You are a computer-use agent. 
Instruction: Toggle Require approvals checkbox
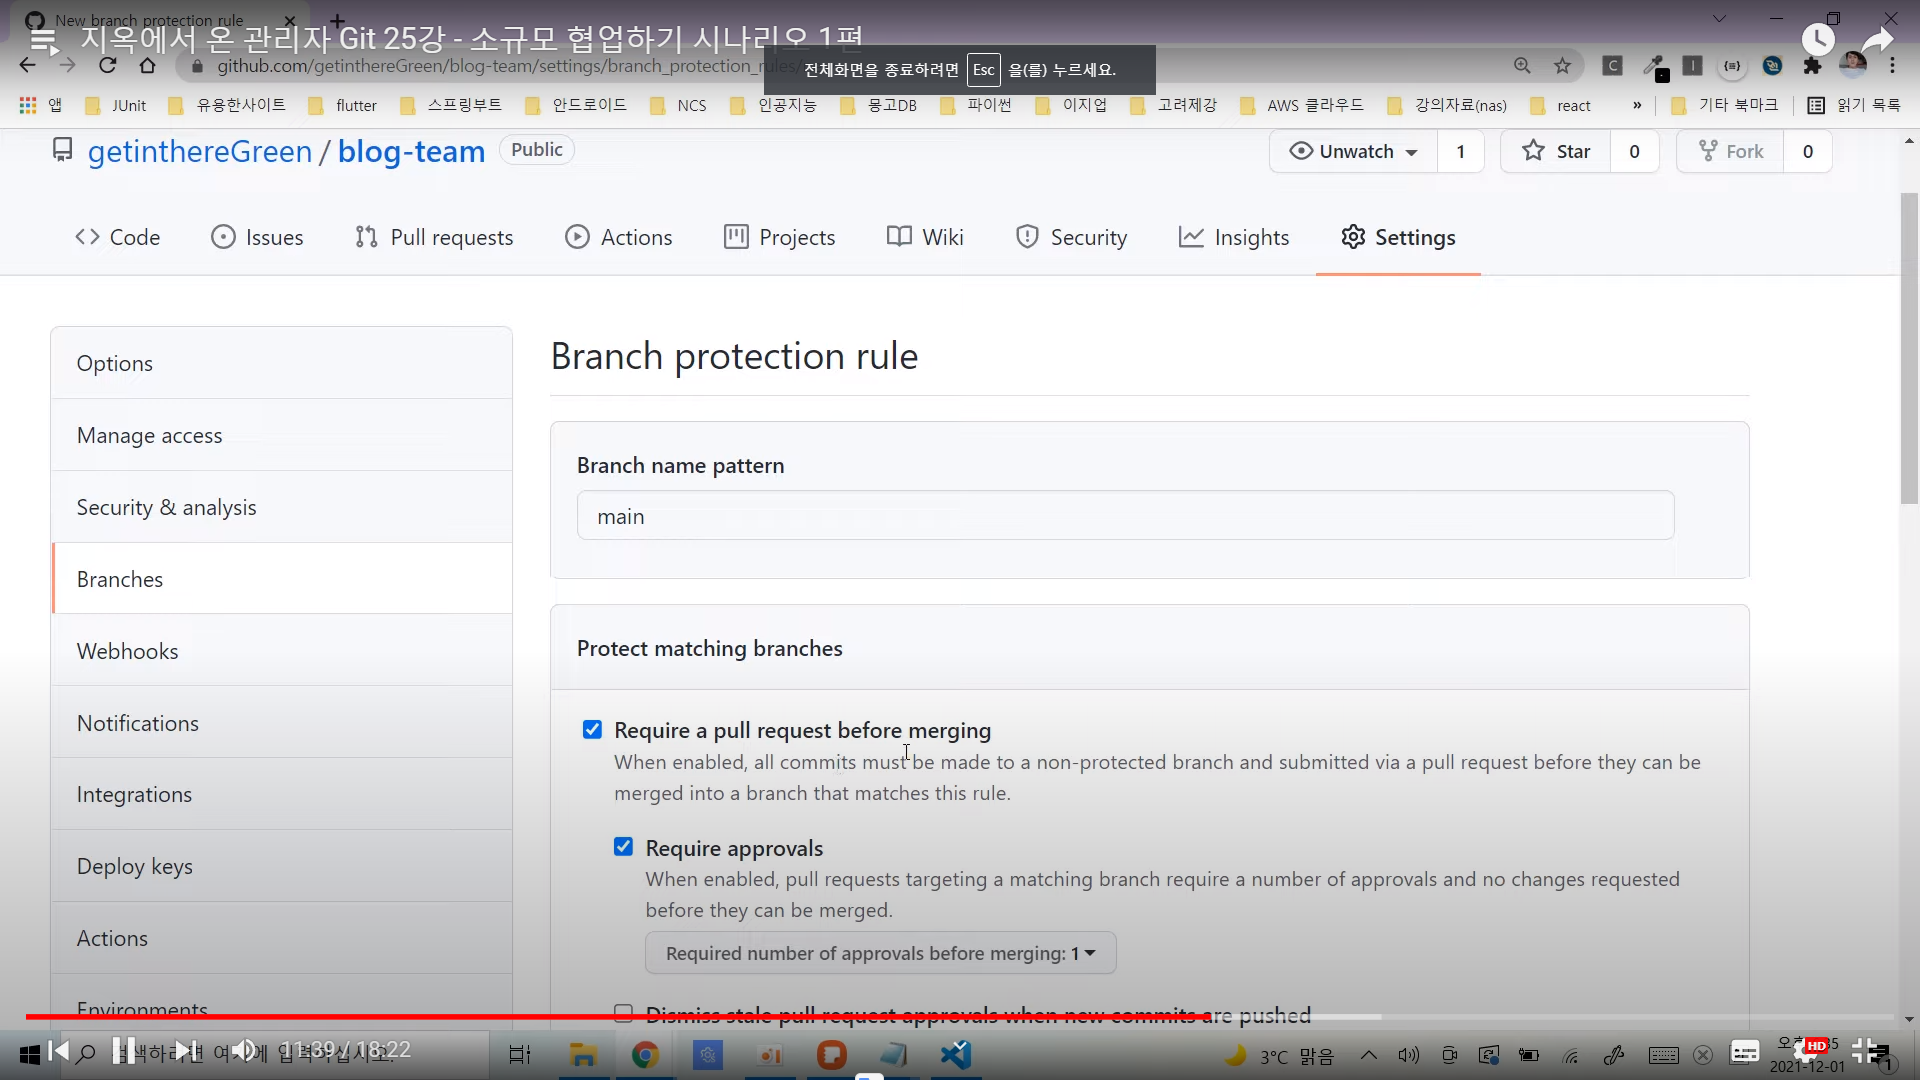[623, 847]
